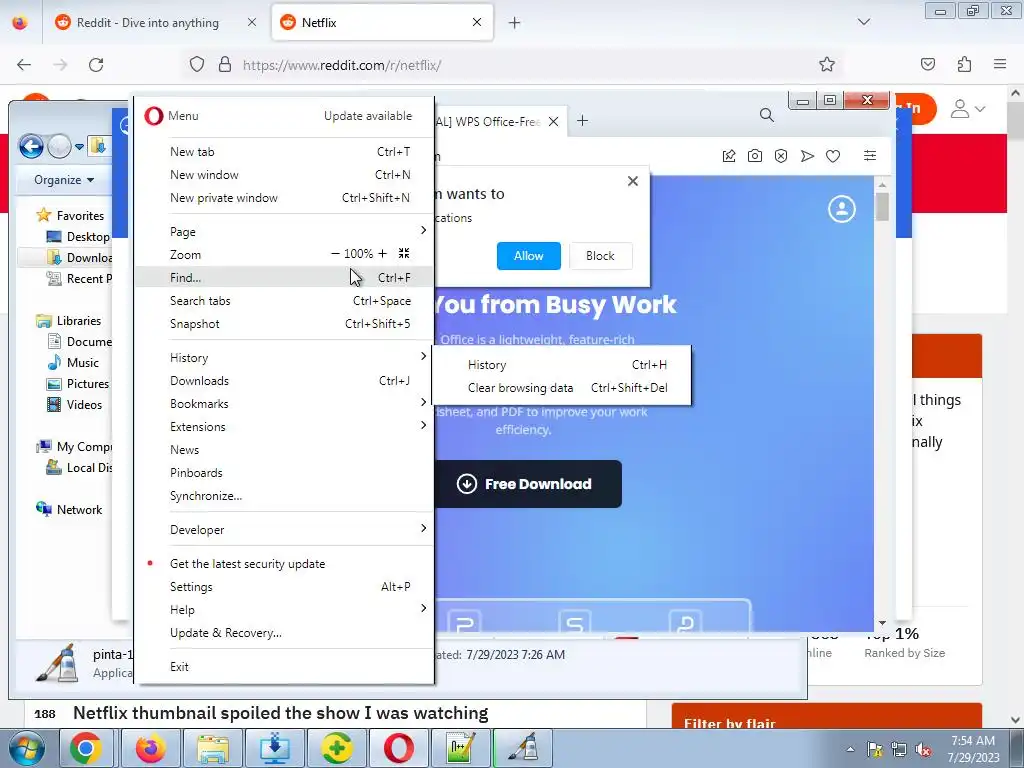Click Firefox's reload button
This screenshot has width=1024, height=768.
click(96, 65)
